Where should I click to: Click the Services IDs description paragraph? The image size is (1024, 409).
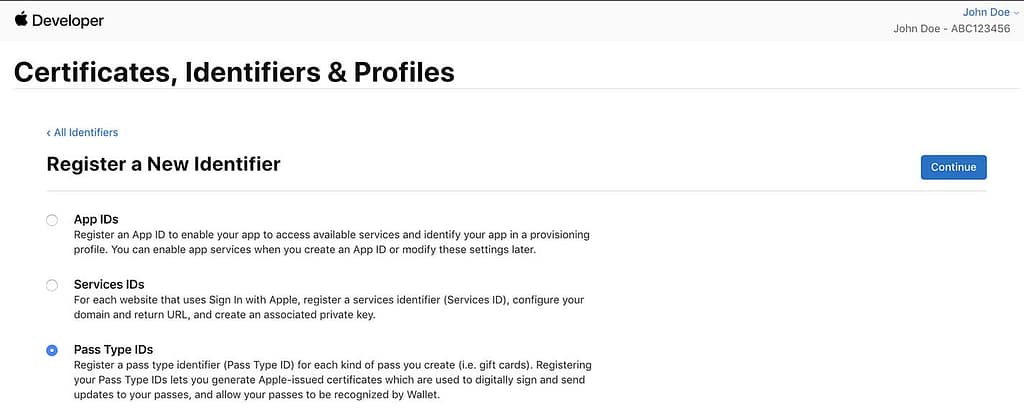[x=329, y=308]
